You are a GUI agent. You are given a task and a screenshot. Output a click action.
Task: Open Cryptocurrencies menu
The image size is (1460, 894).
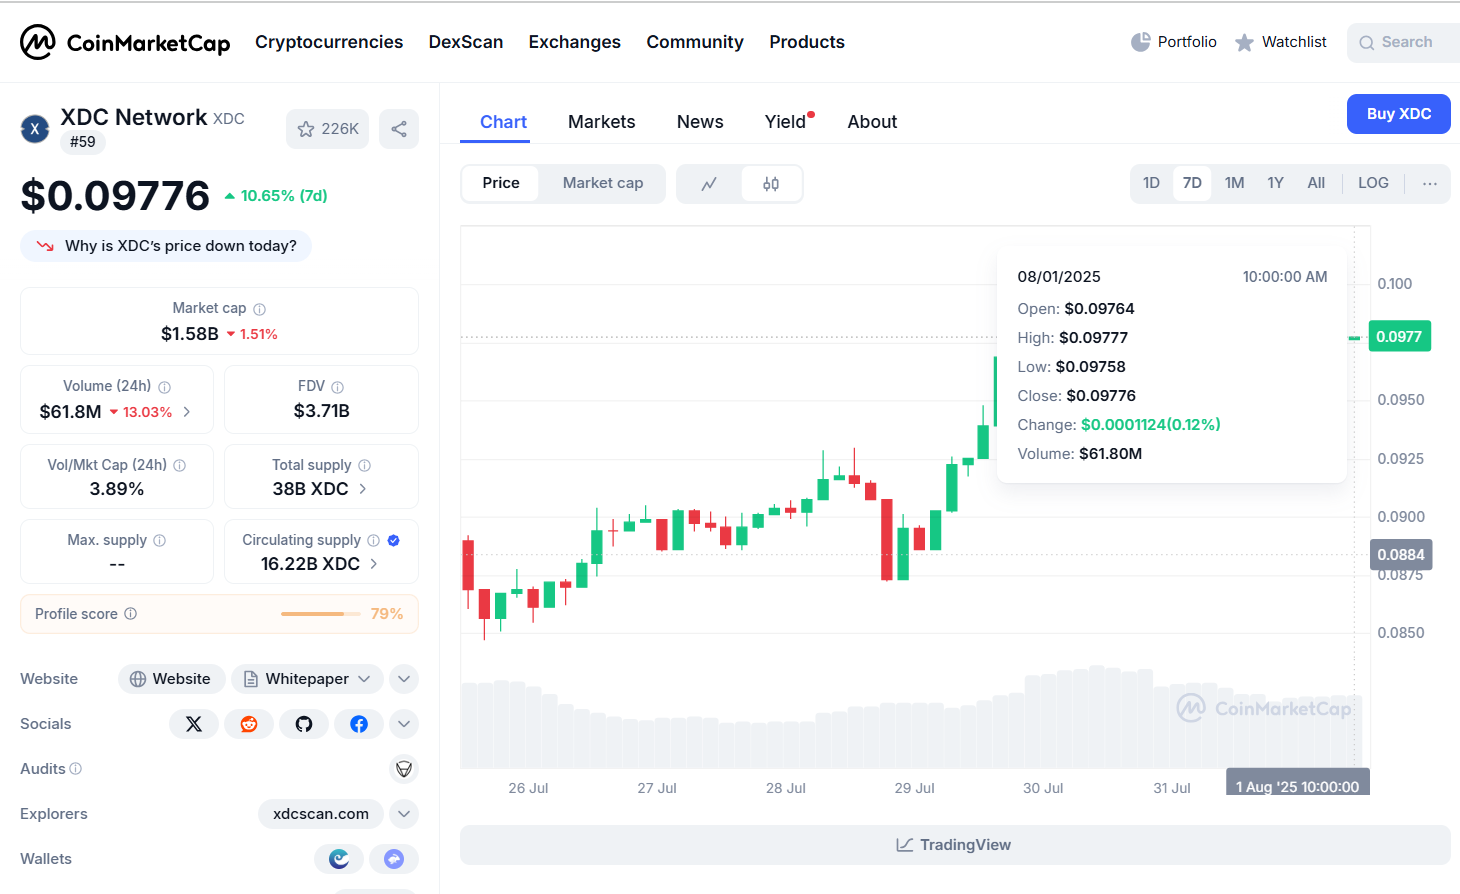(329, 42)
